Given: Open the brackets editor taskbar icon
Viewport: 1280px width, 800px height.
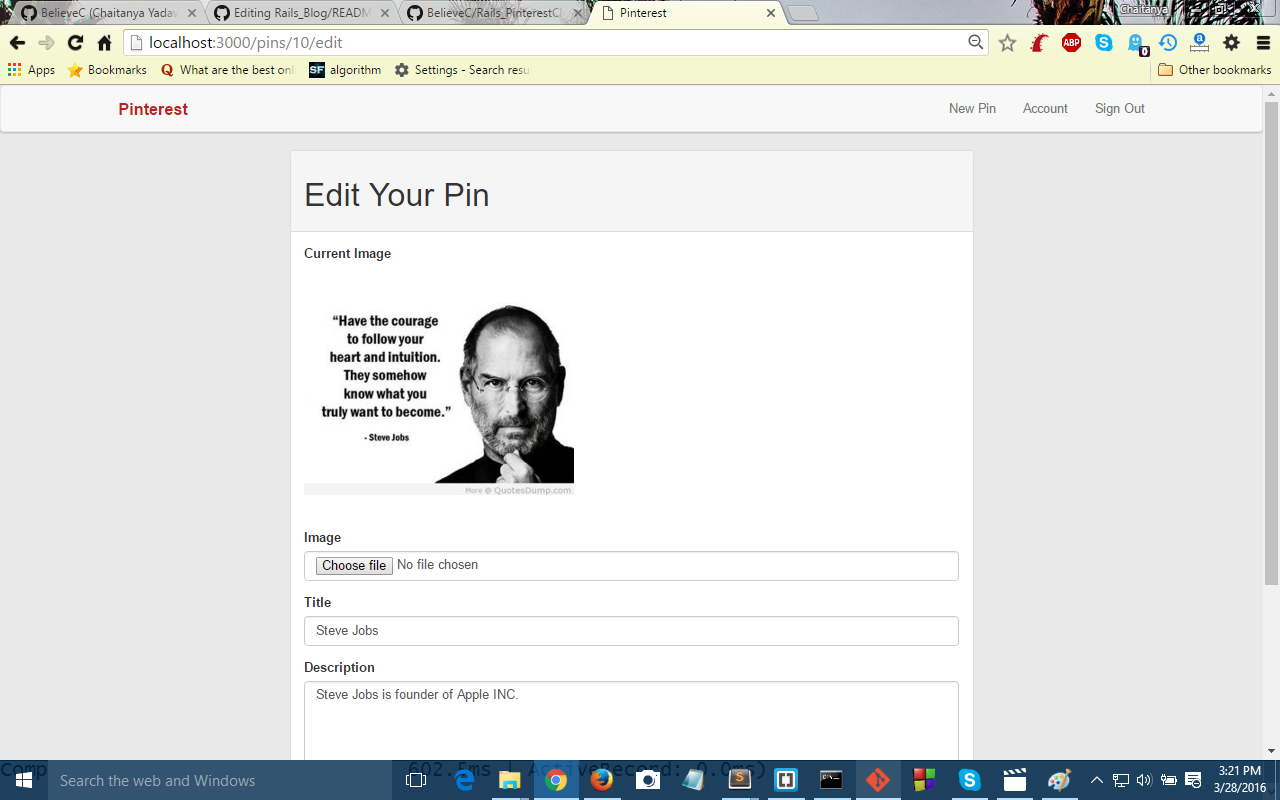Looking at the screenshot, I should pos(785,780).
